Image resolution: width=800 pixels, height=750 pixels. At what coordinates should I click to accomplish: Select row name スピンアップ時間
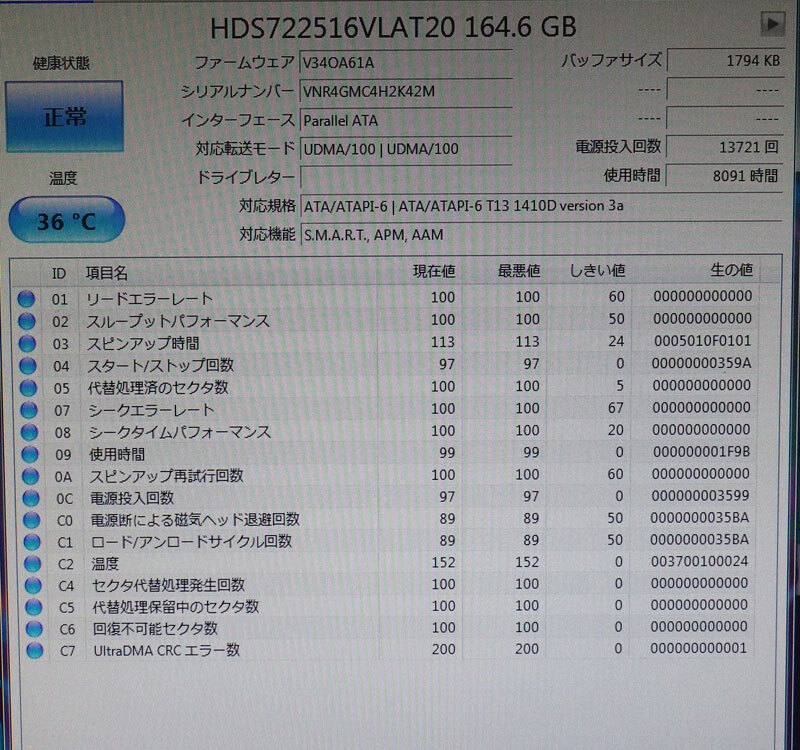point(143,343)
